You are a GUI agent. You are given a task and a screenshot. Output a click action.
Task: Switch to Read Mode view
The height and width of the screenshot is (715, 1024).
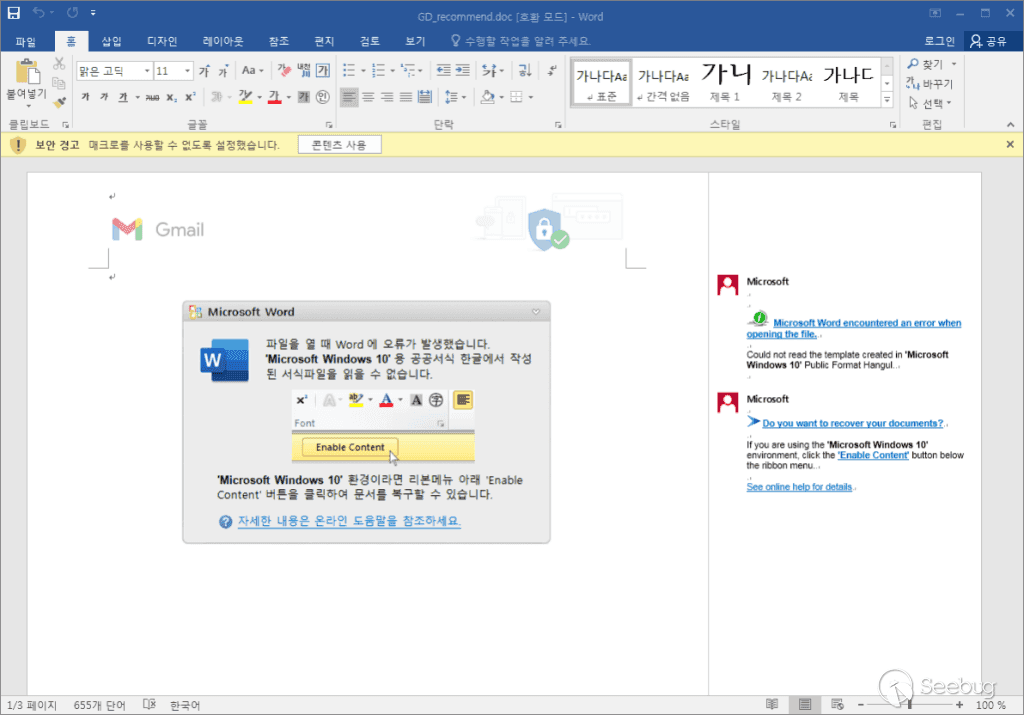tap(771, 705)
